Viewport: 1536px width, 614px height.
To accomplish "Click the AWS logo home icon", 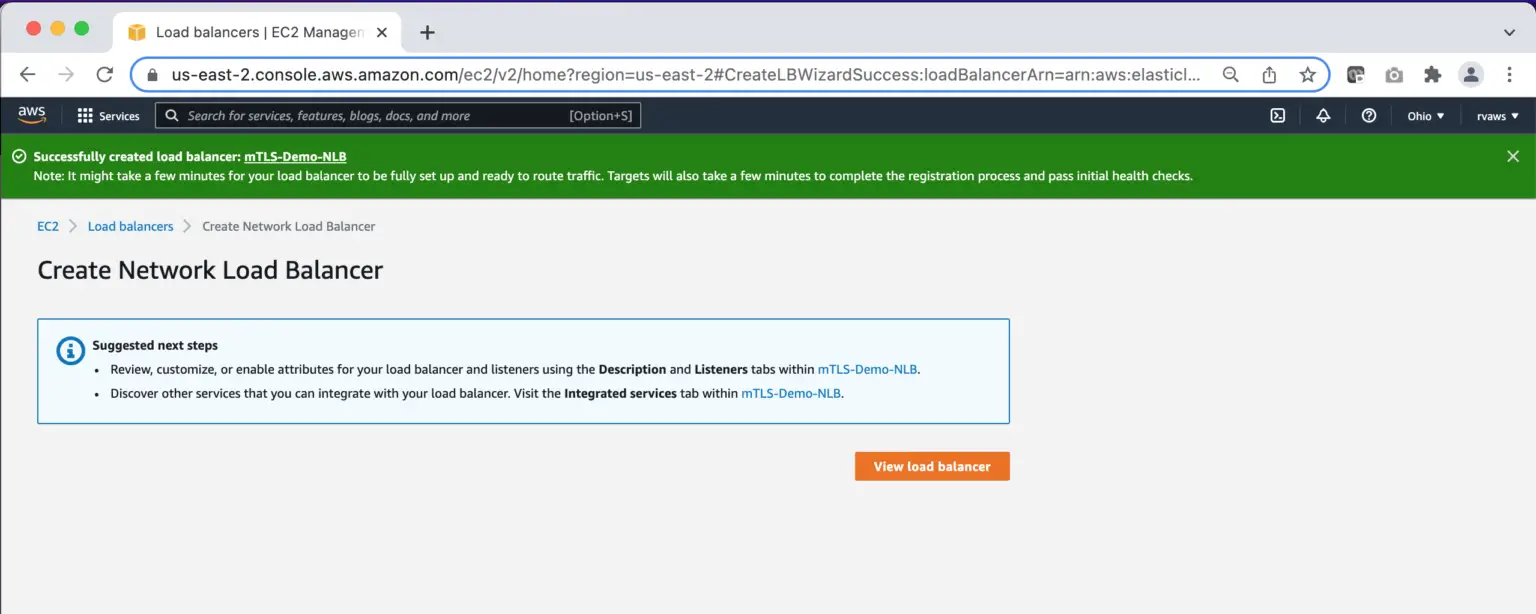I will point(32,116).
